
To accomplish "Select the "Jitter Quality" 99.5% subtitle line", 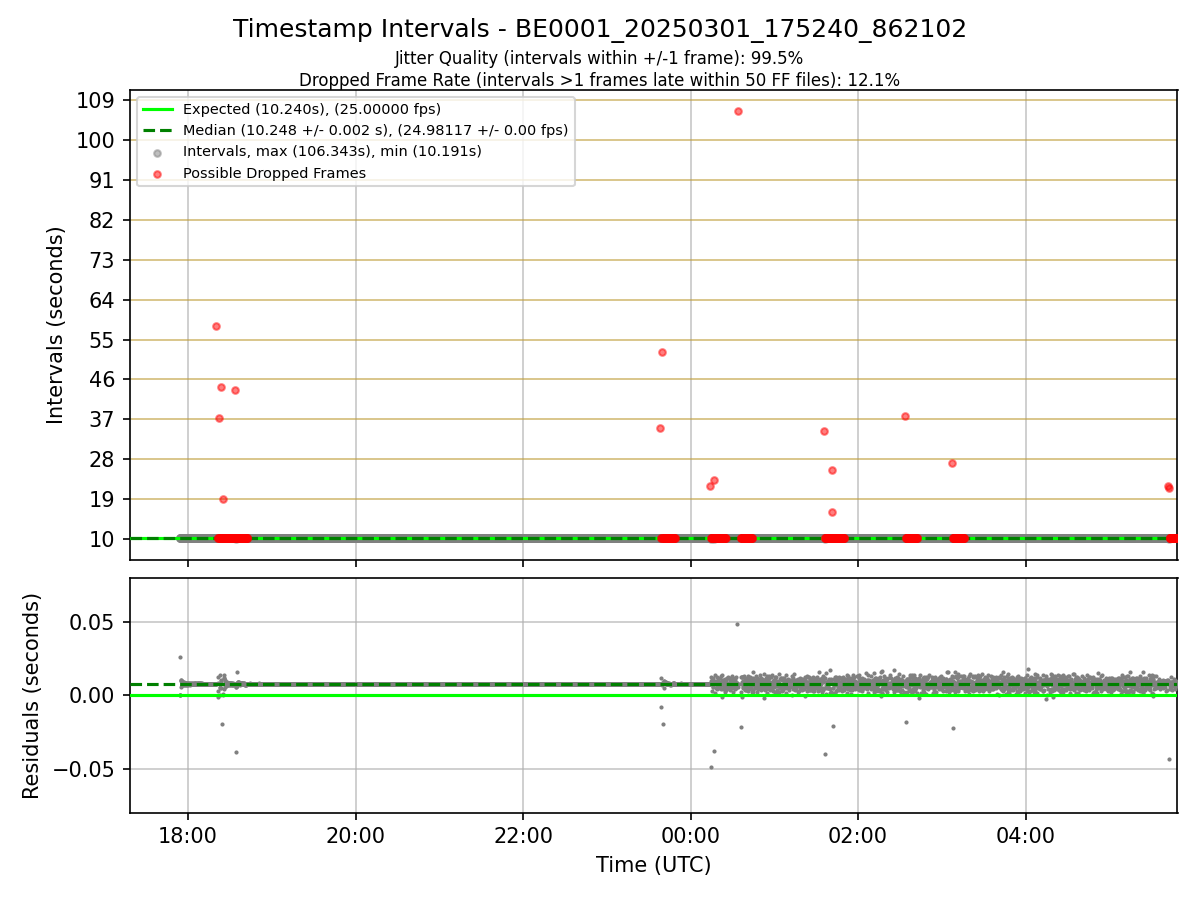I will (599, 59).
